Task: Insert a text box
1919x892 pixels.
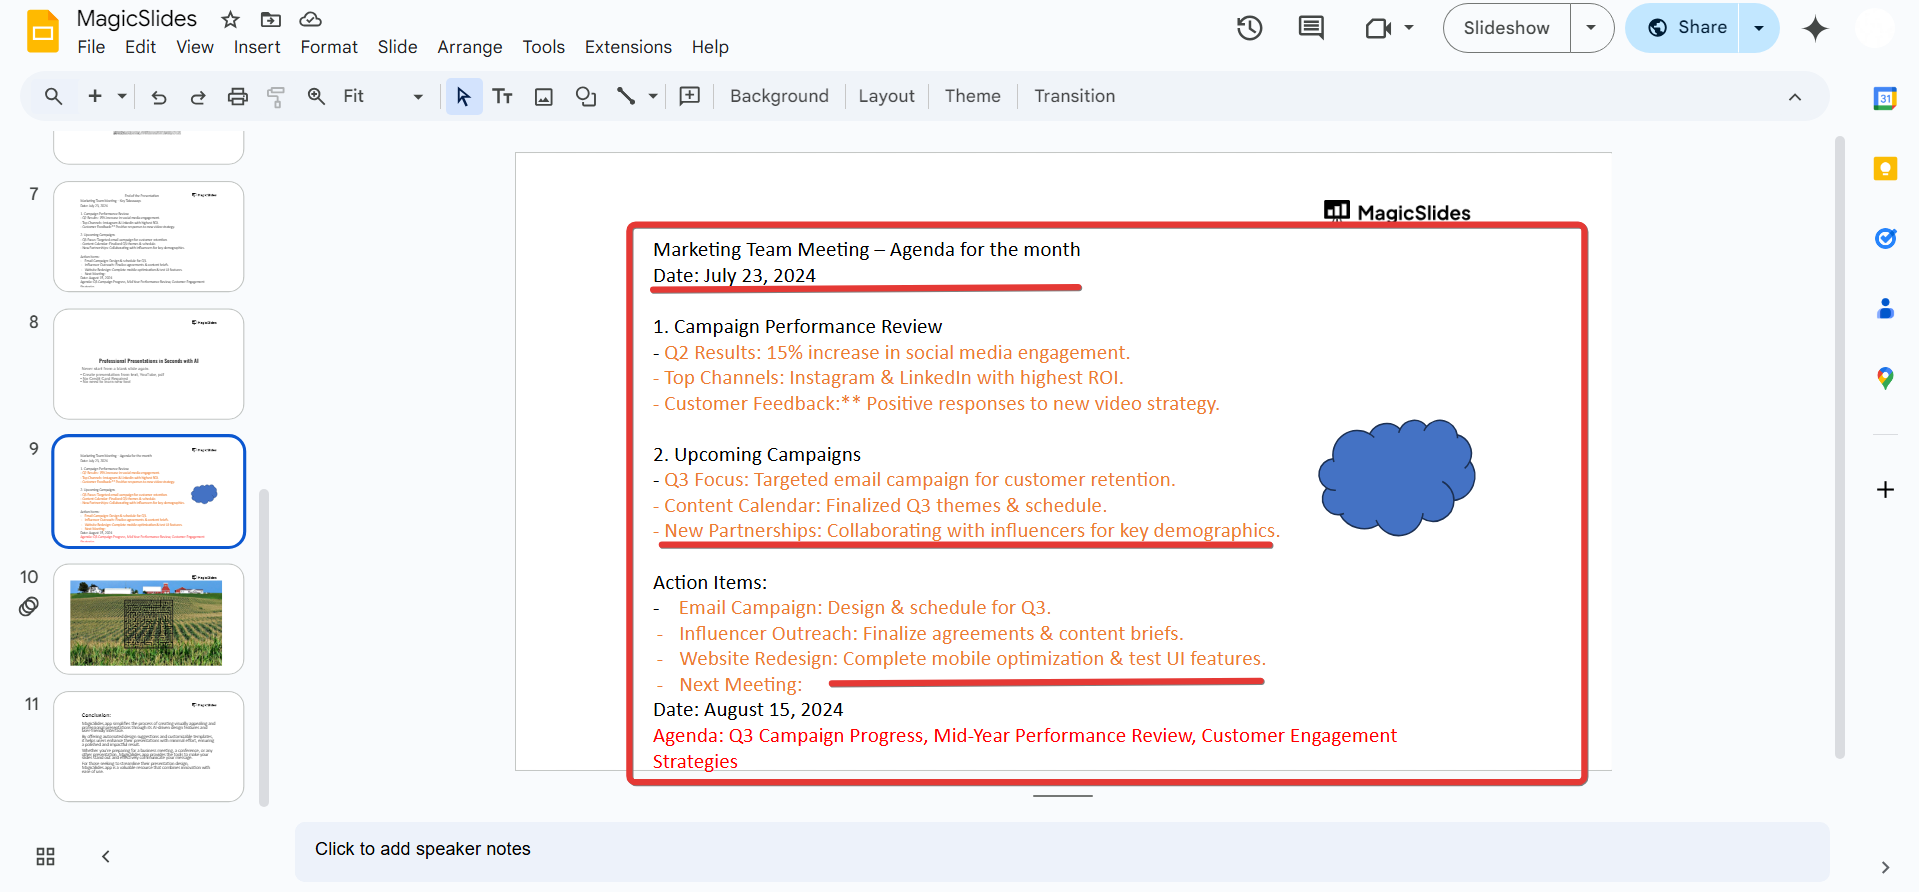Action: coord(503,96)
